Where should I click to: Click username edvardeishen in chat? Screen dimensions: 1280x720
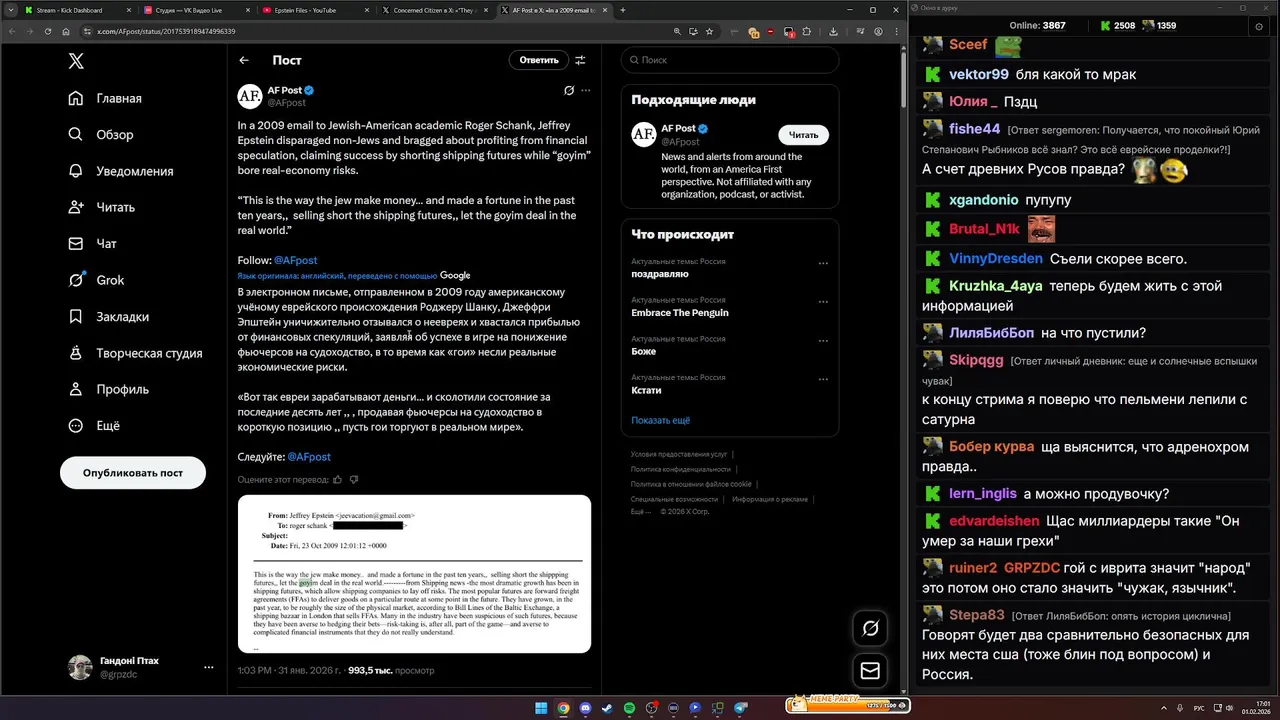click(994, 521)
